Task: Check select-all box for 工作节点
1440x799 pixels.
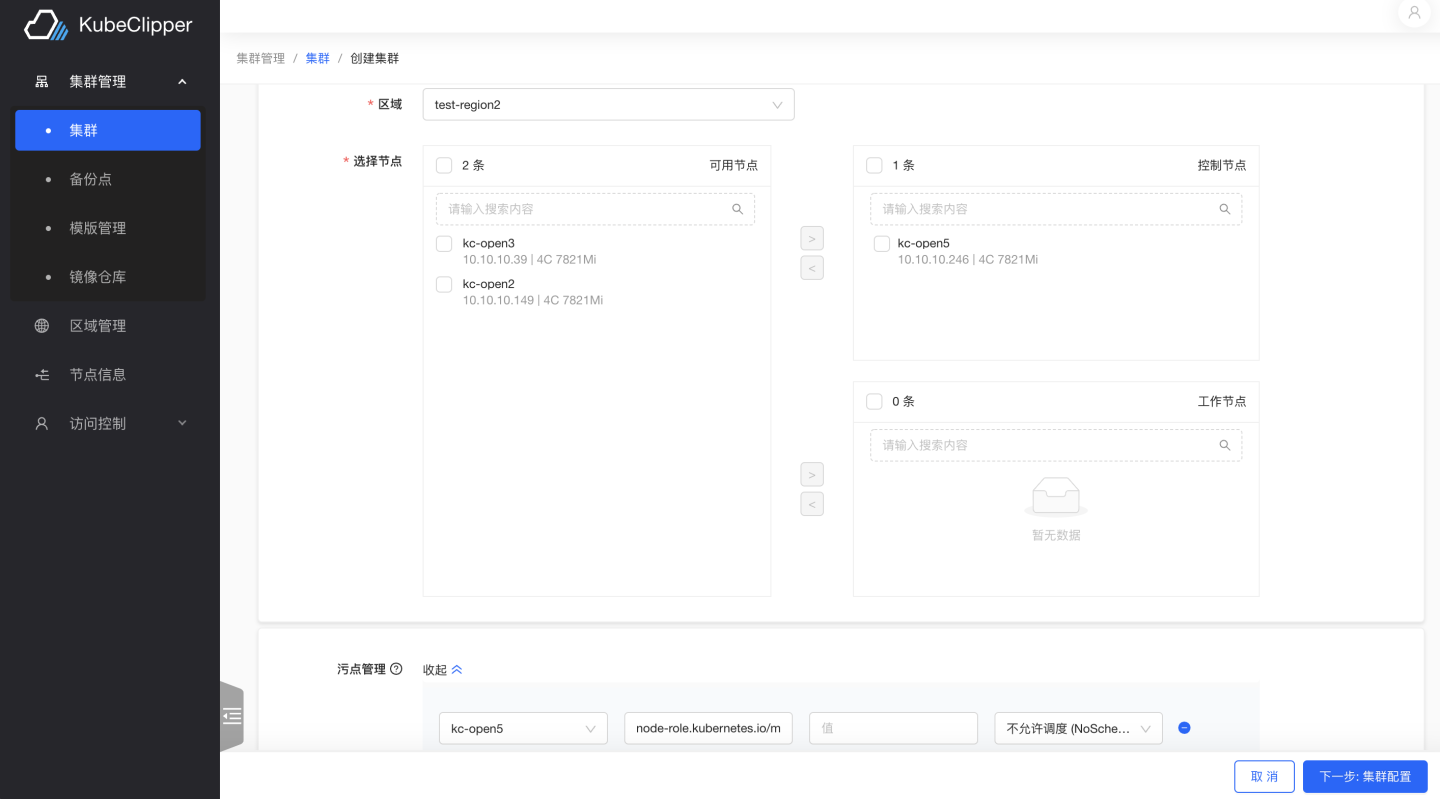Action: pyautogui.click(x=874, y=401)
